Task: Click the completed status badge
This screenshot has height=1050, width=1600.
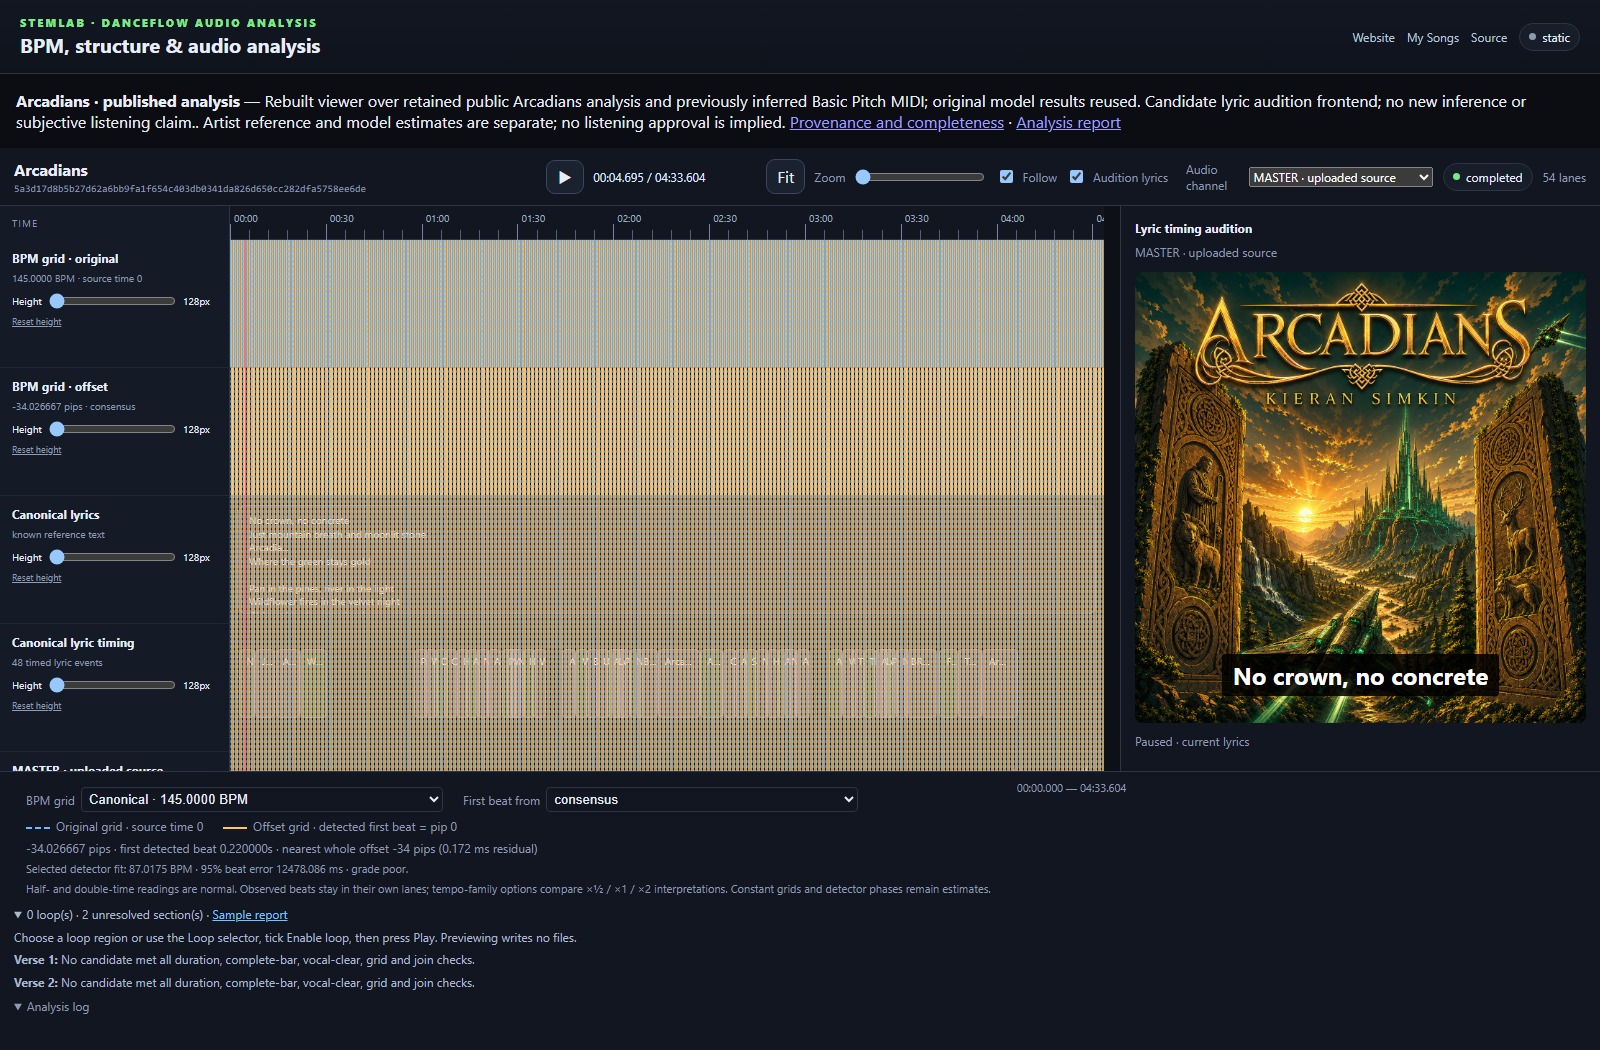Action: tap(1487, 177)
